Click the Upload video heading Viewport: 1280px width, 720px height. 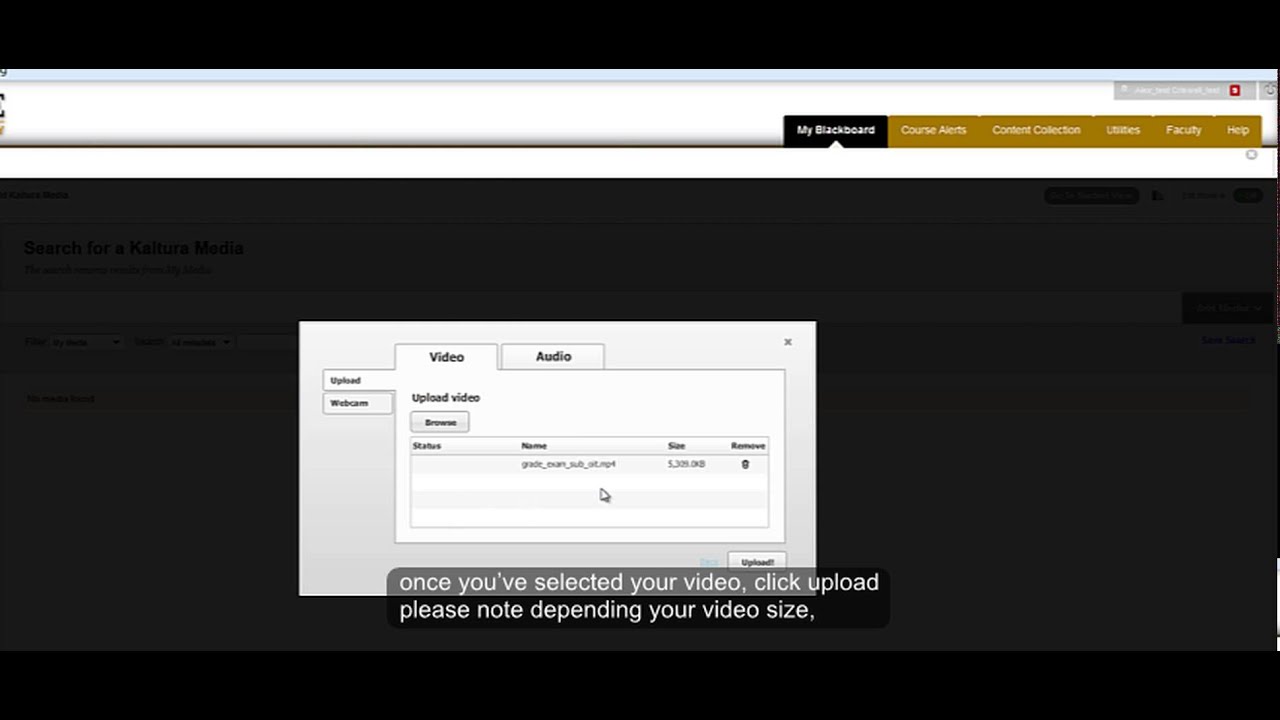(446, 398)
